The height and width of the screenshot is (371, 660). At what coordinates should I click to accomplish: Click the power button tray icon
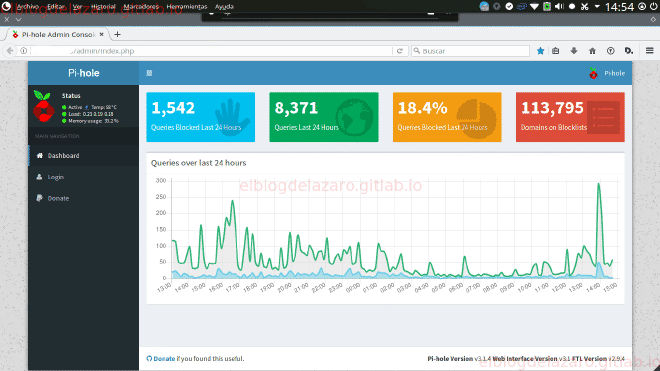coord(654,6)
